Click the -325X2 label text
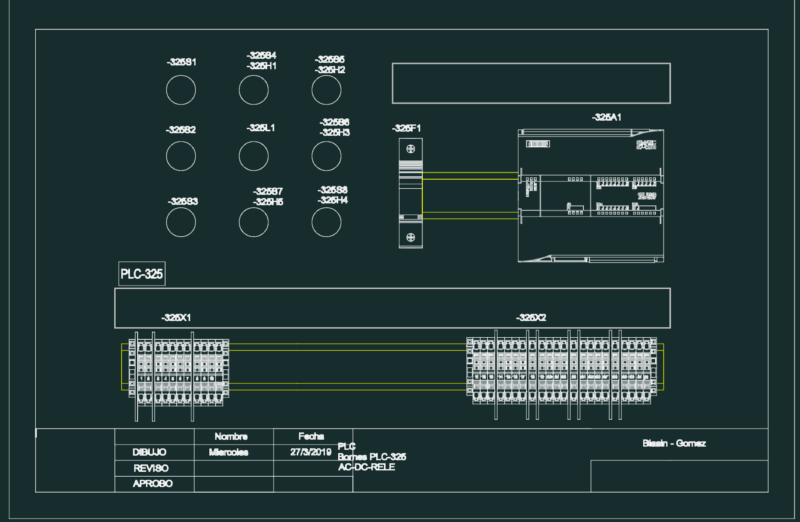The image size is (800, 522). (531, 318)
